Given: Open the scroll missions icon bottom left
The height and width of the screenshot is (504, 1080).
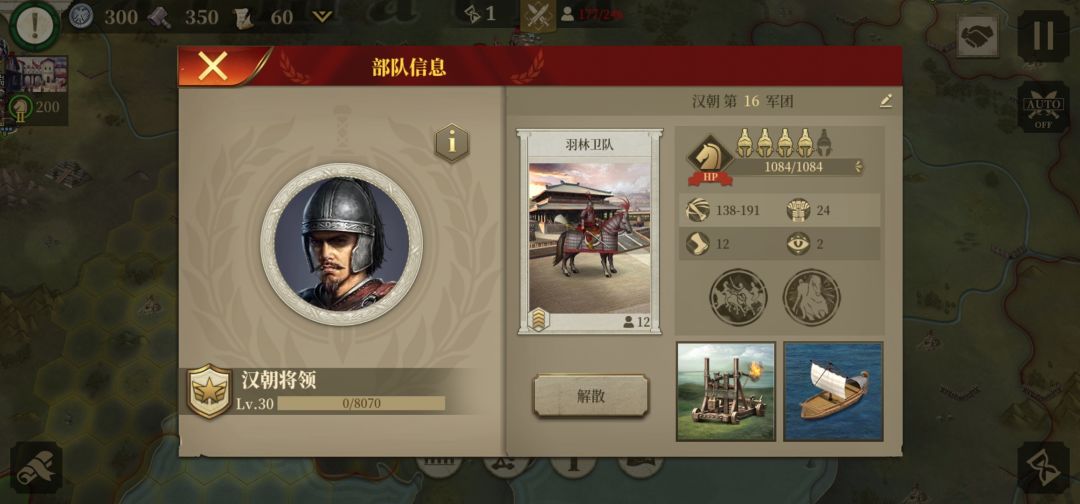Looking at the screenshot, I should point(36,468).
